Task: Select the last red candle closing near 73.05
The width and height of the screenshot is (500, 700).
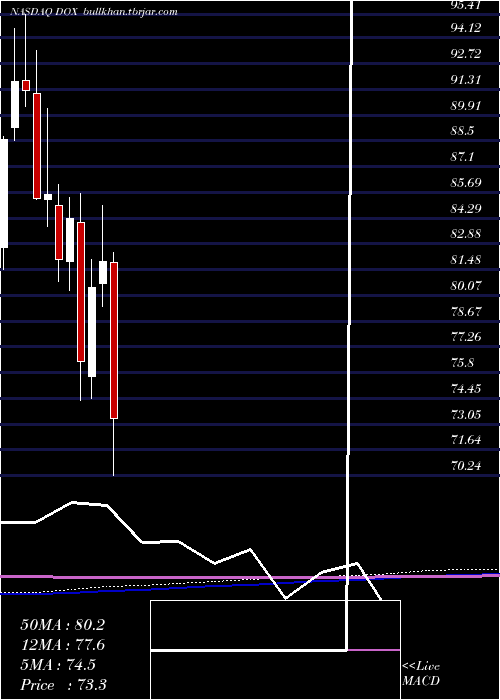Action: coord(114,341)
